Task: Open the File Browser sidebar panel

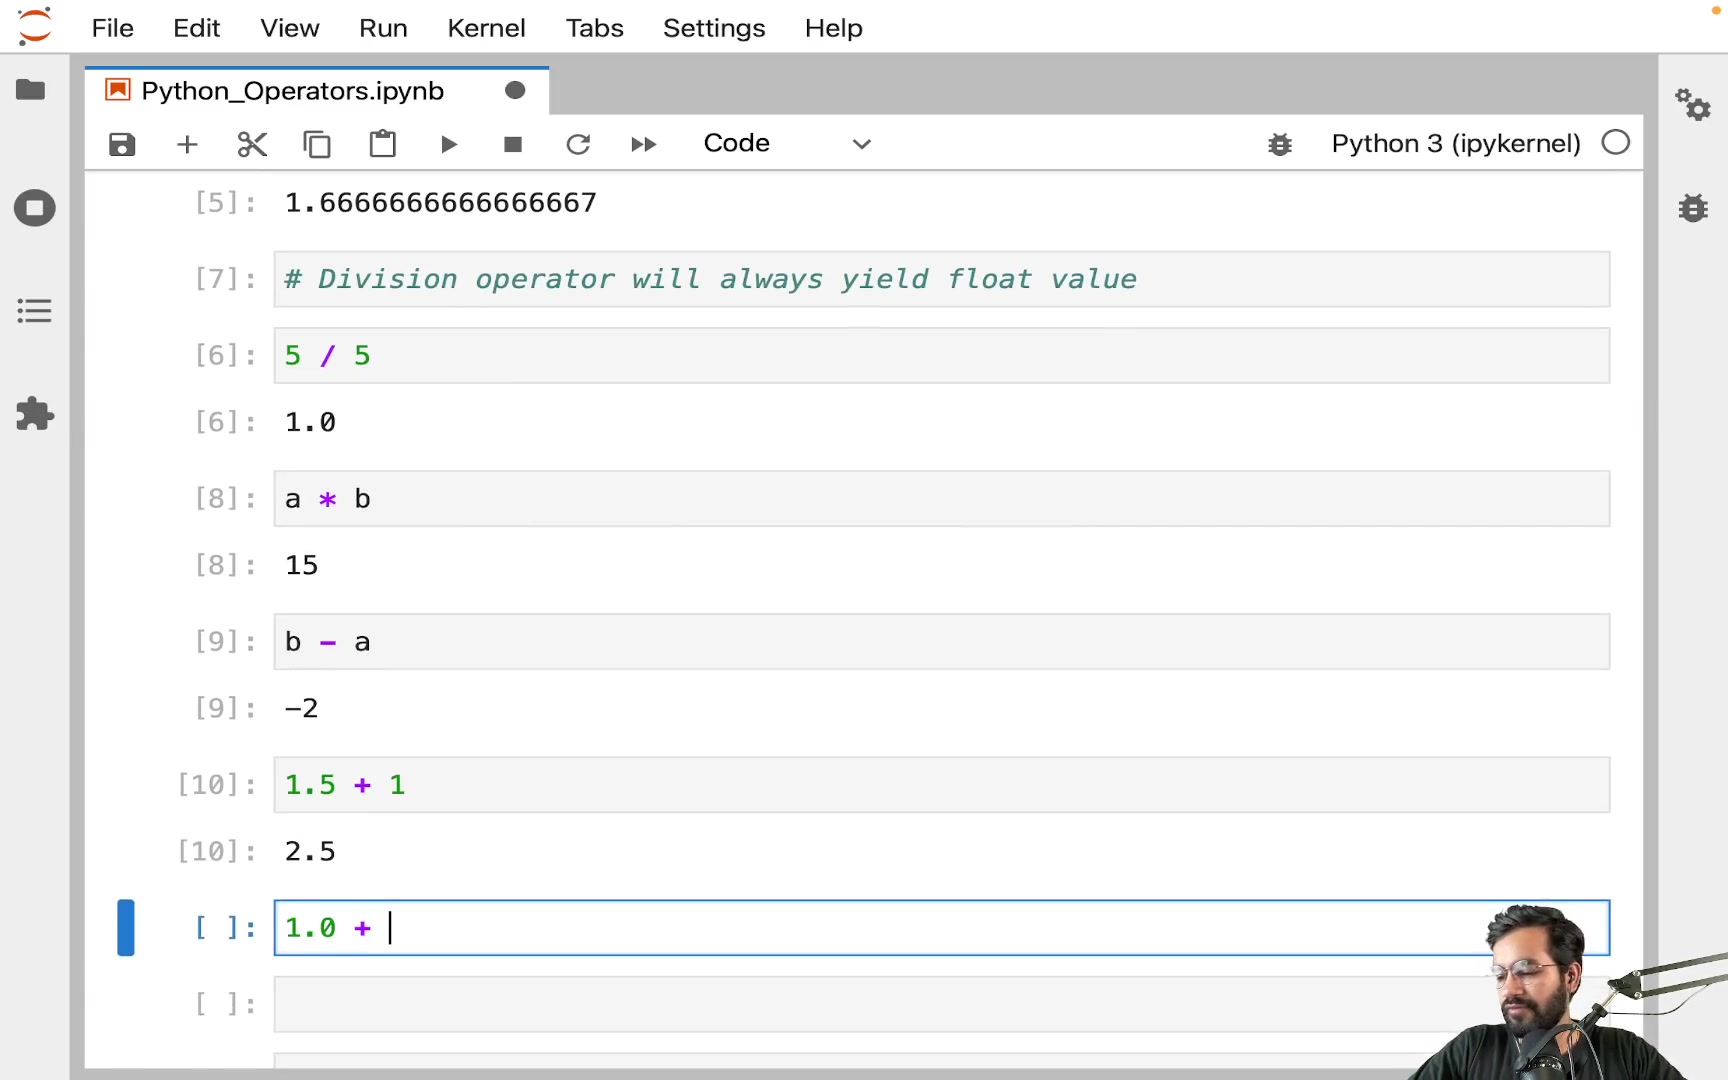Action: coord(31,90)
